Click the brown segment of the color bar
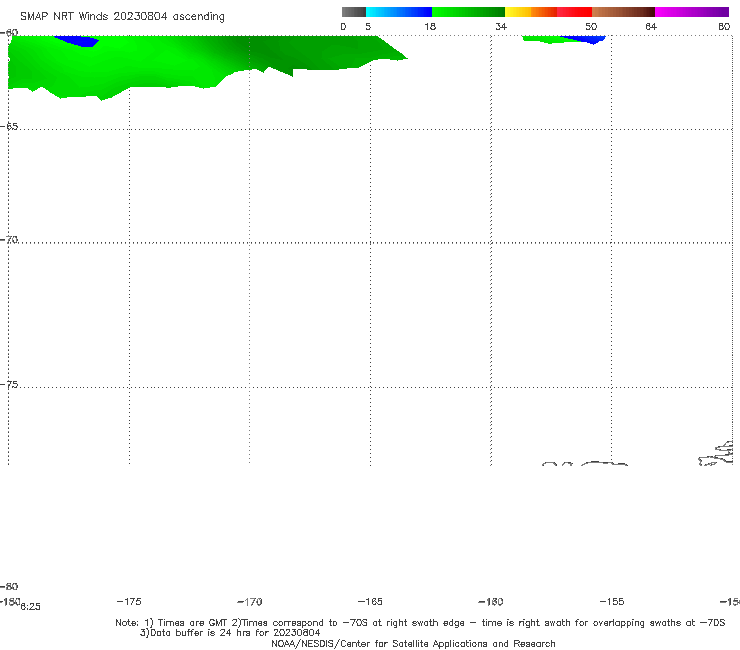This screenshot has width=740, height=650. [623, 12]
